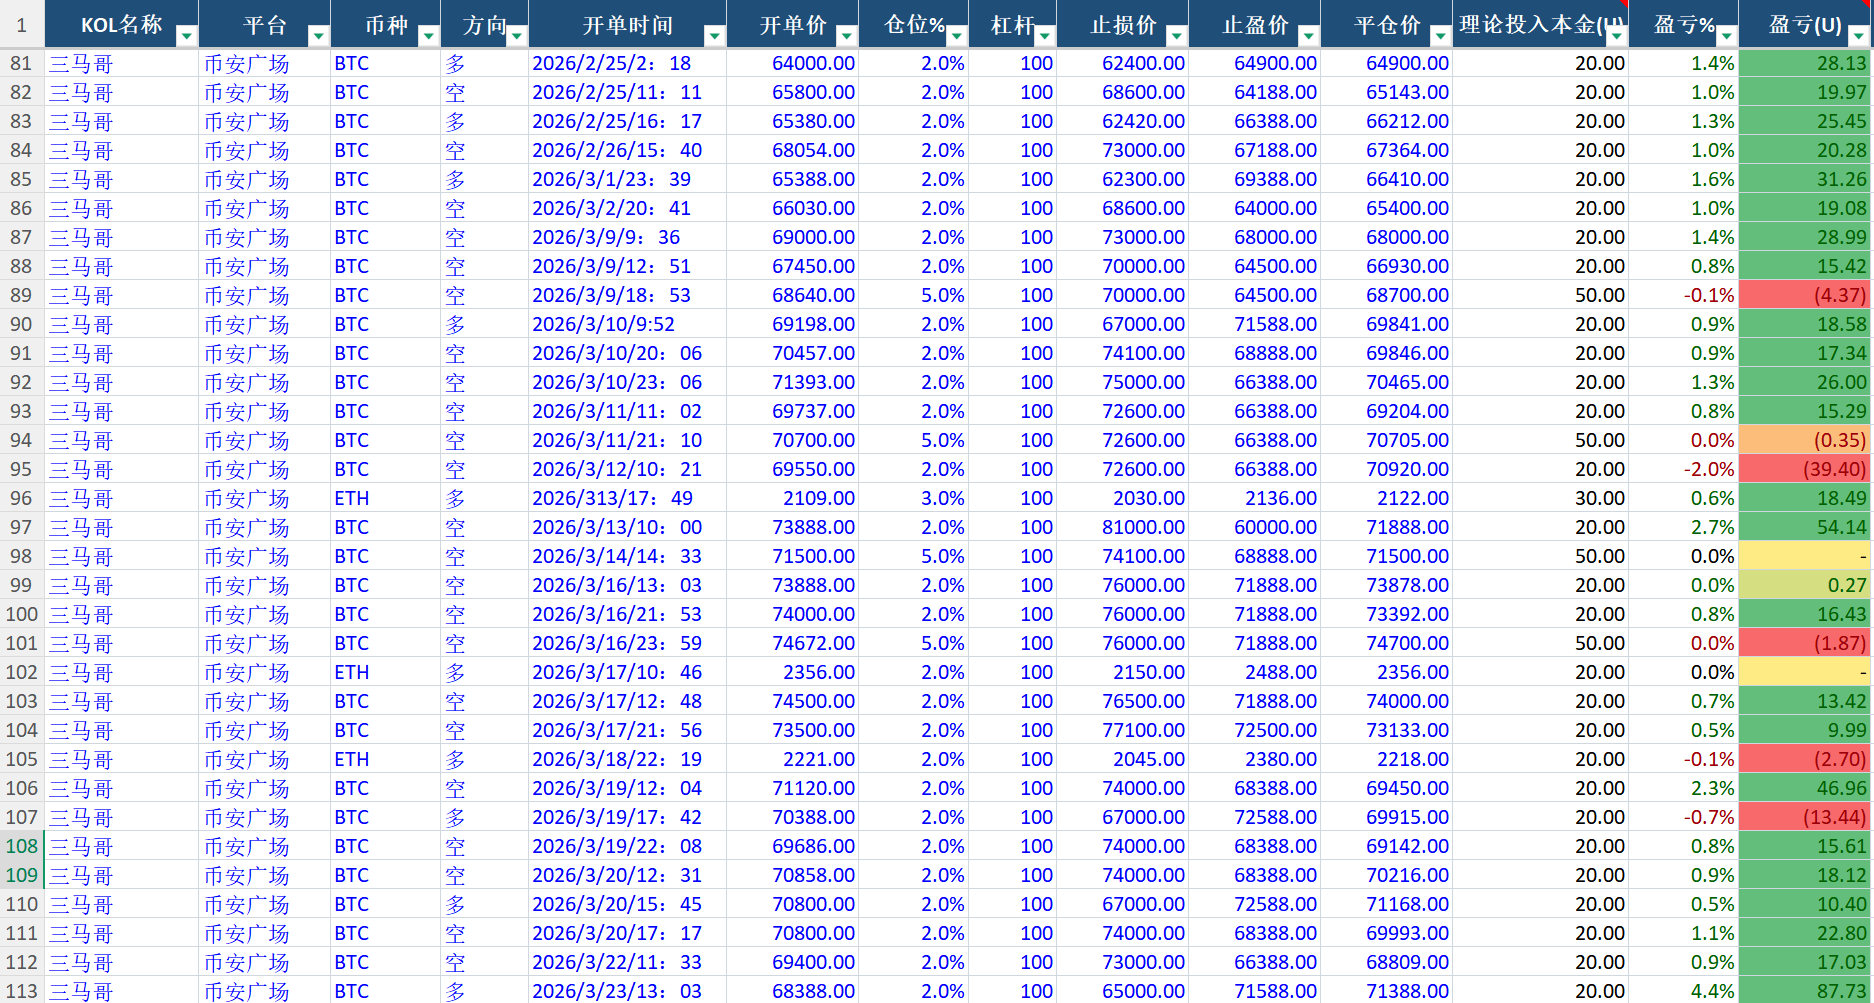Click the 开单时间 header cell

coord(627,24)
